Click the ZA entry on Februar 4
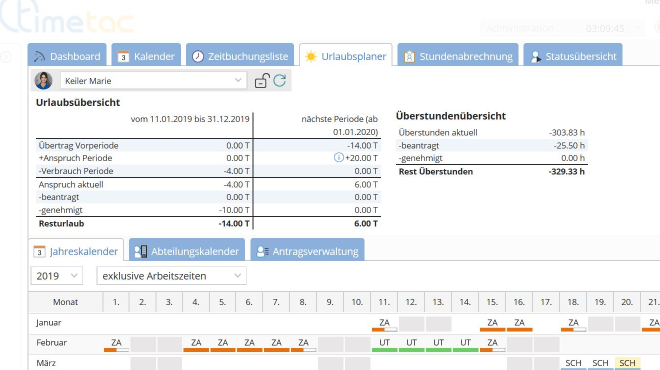 [196, 344]
